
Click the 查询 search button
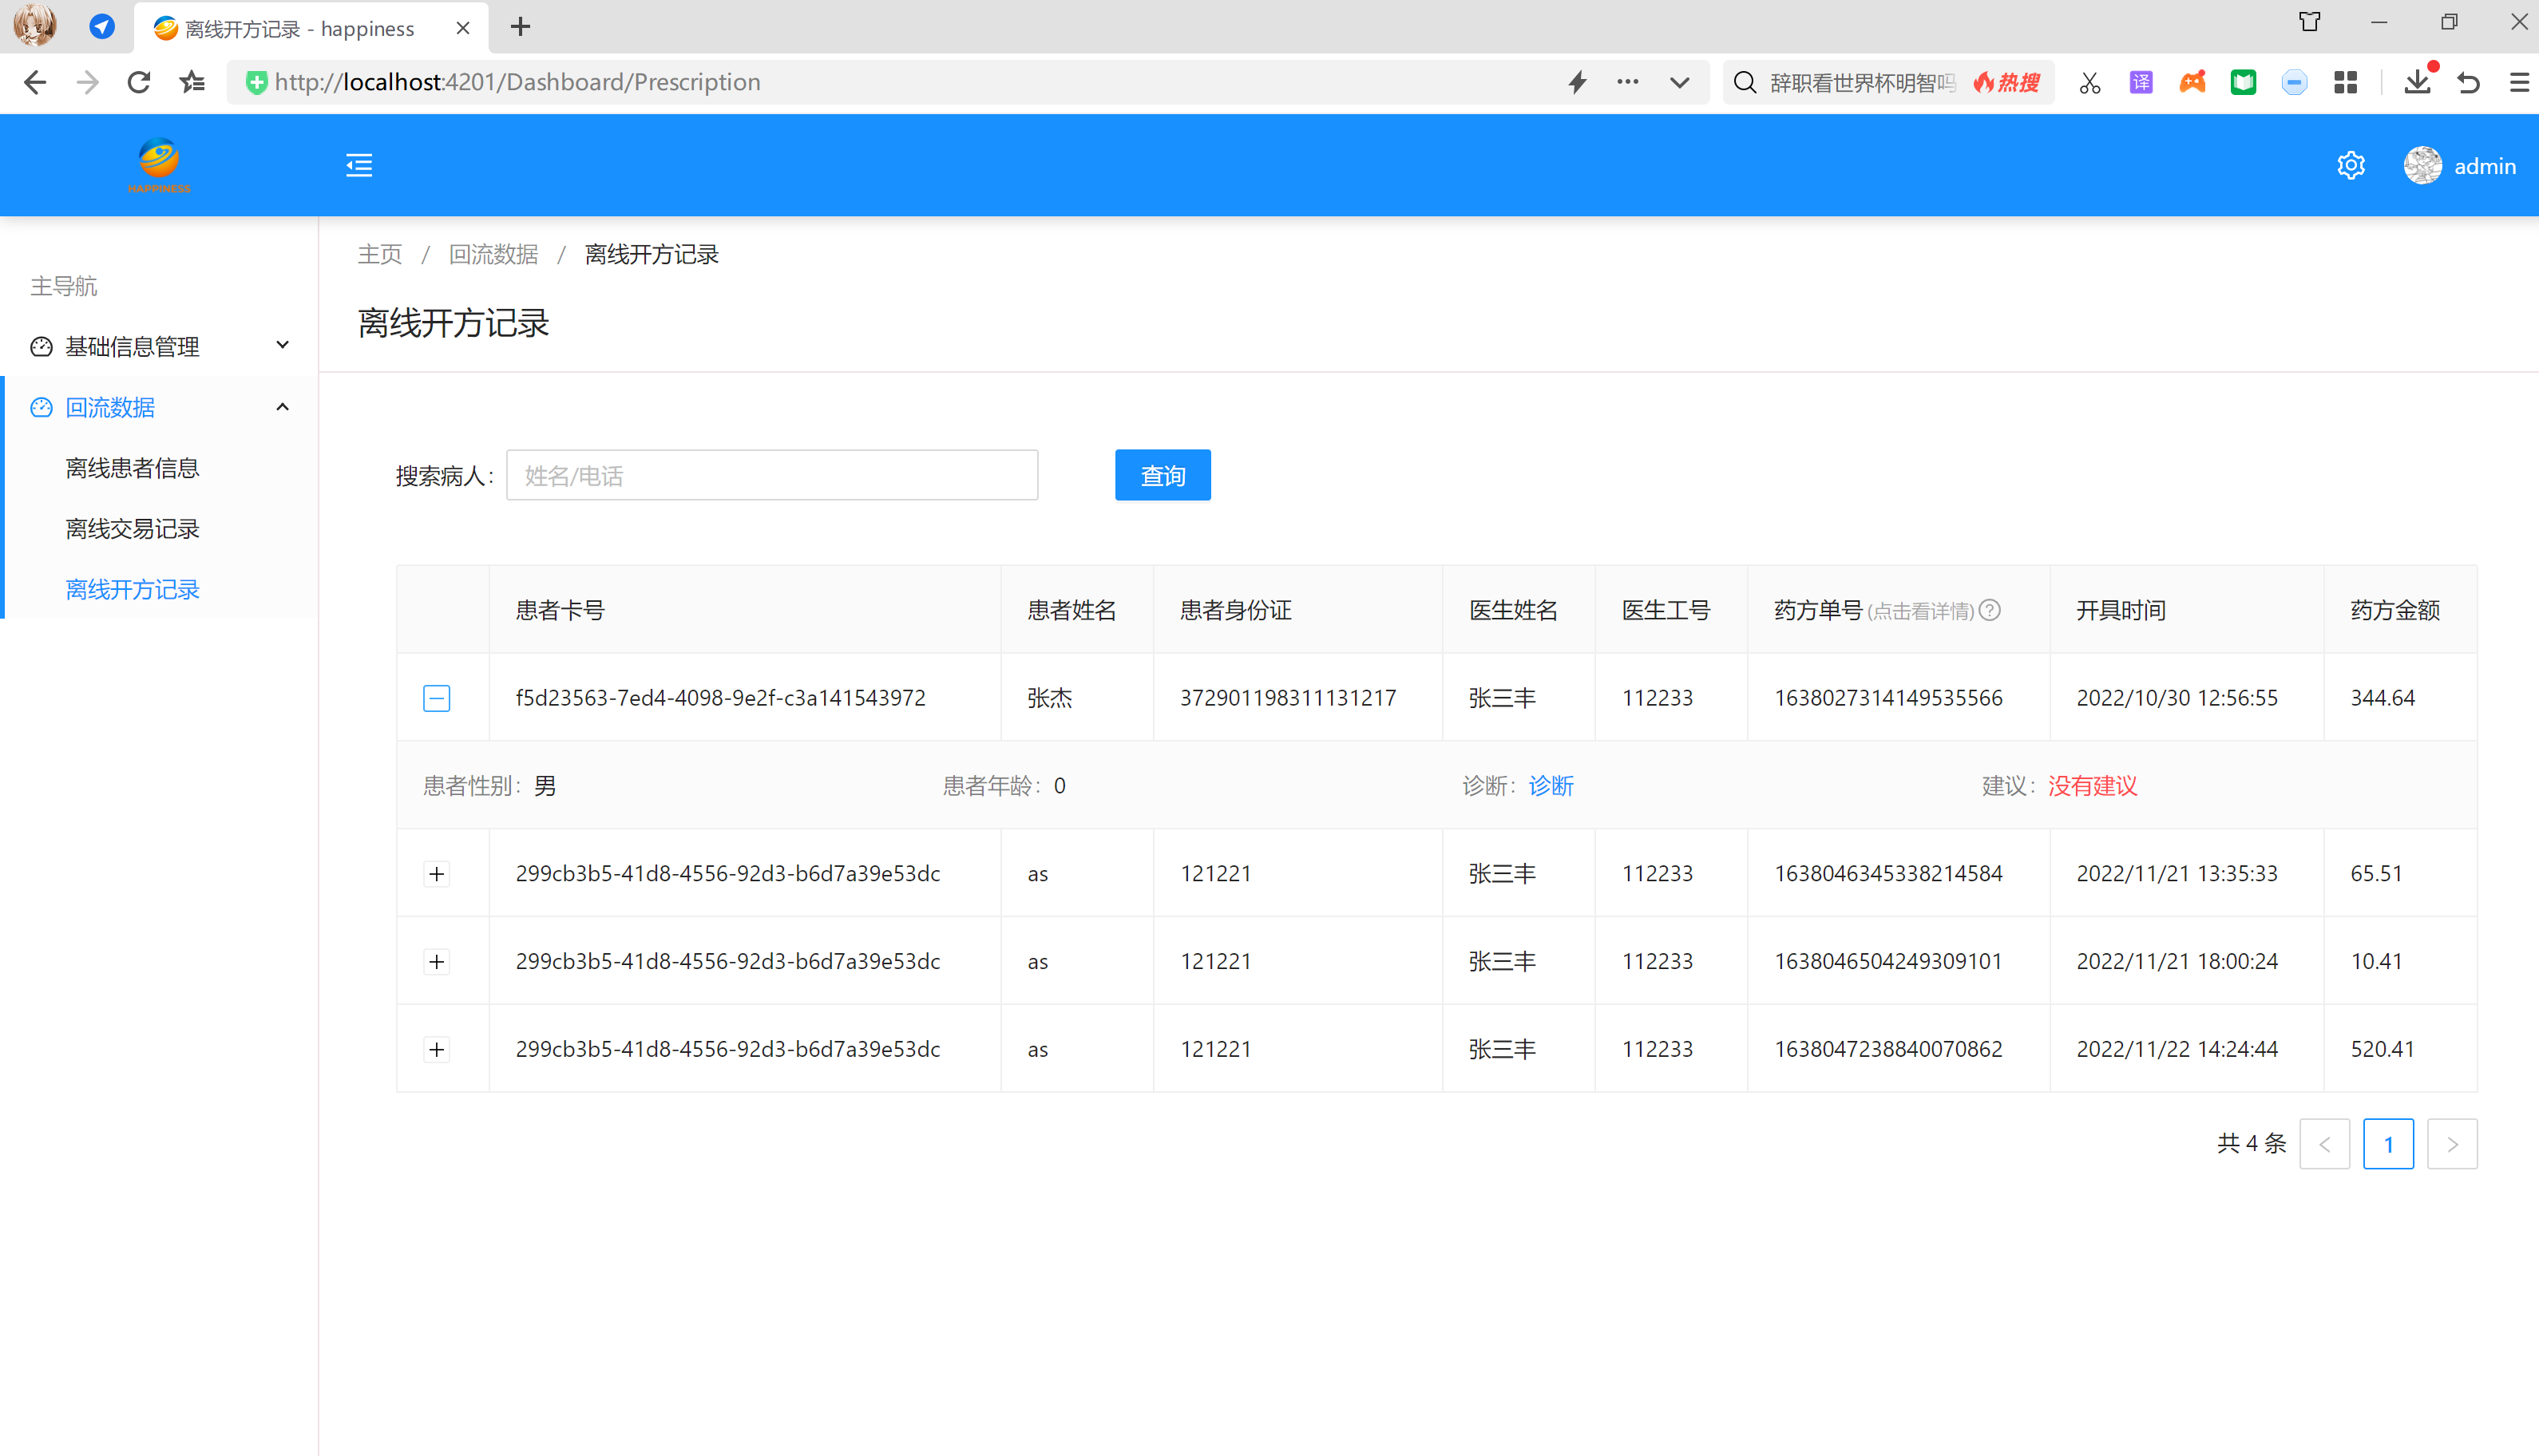tap(1162, 475)
